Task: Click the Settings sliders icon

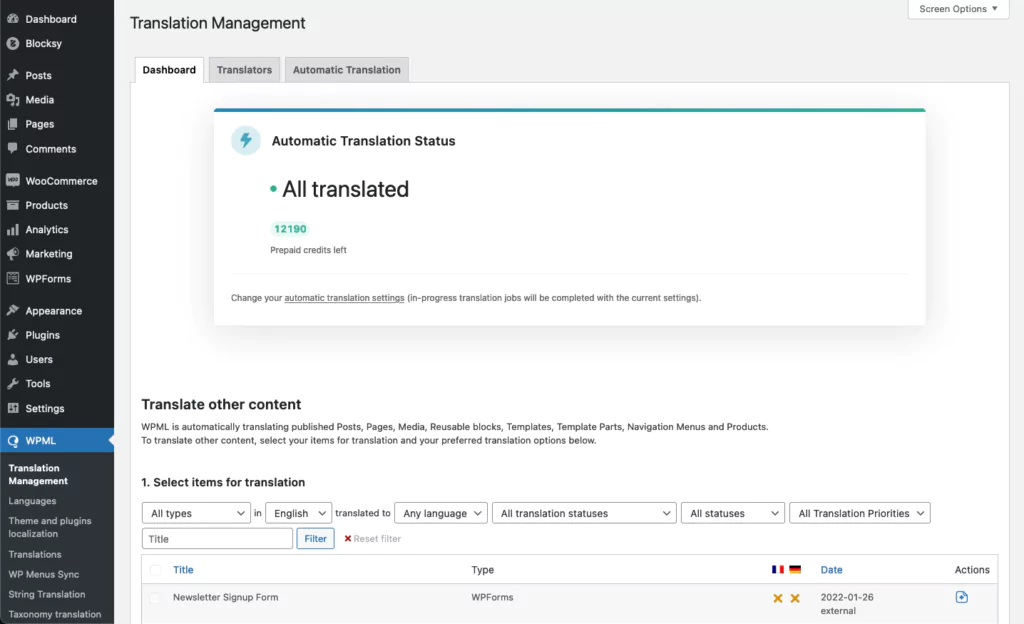Action: [12, 408]
